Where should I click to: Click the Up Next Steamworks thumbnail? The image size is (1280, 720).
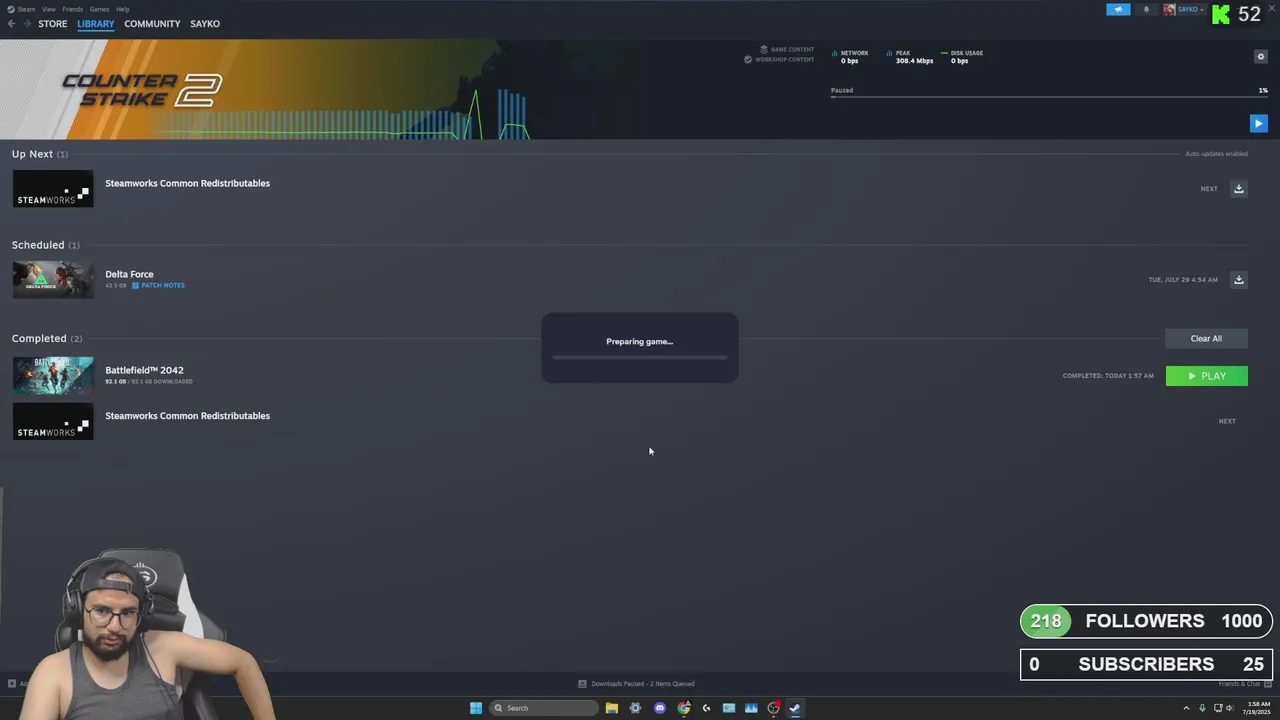53,189
